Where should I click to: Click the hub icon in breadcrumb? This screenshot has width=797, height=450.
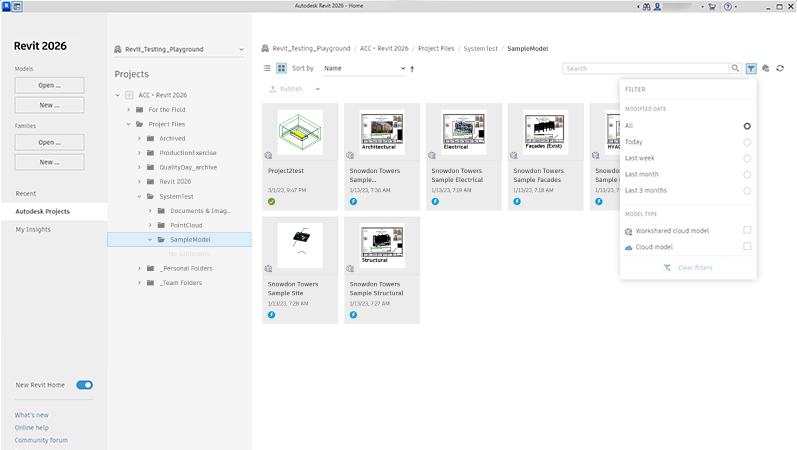[265, 48]
